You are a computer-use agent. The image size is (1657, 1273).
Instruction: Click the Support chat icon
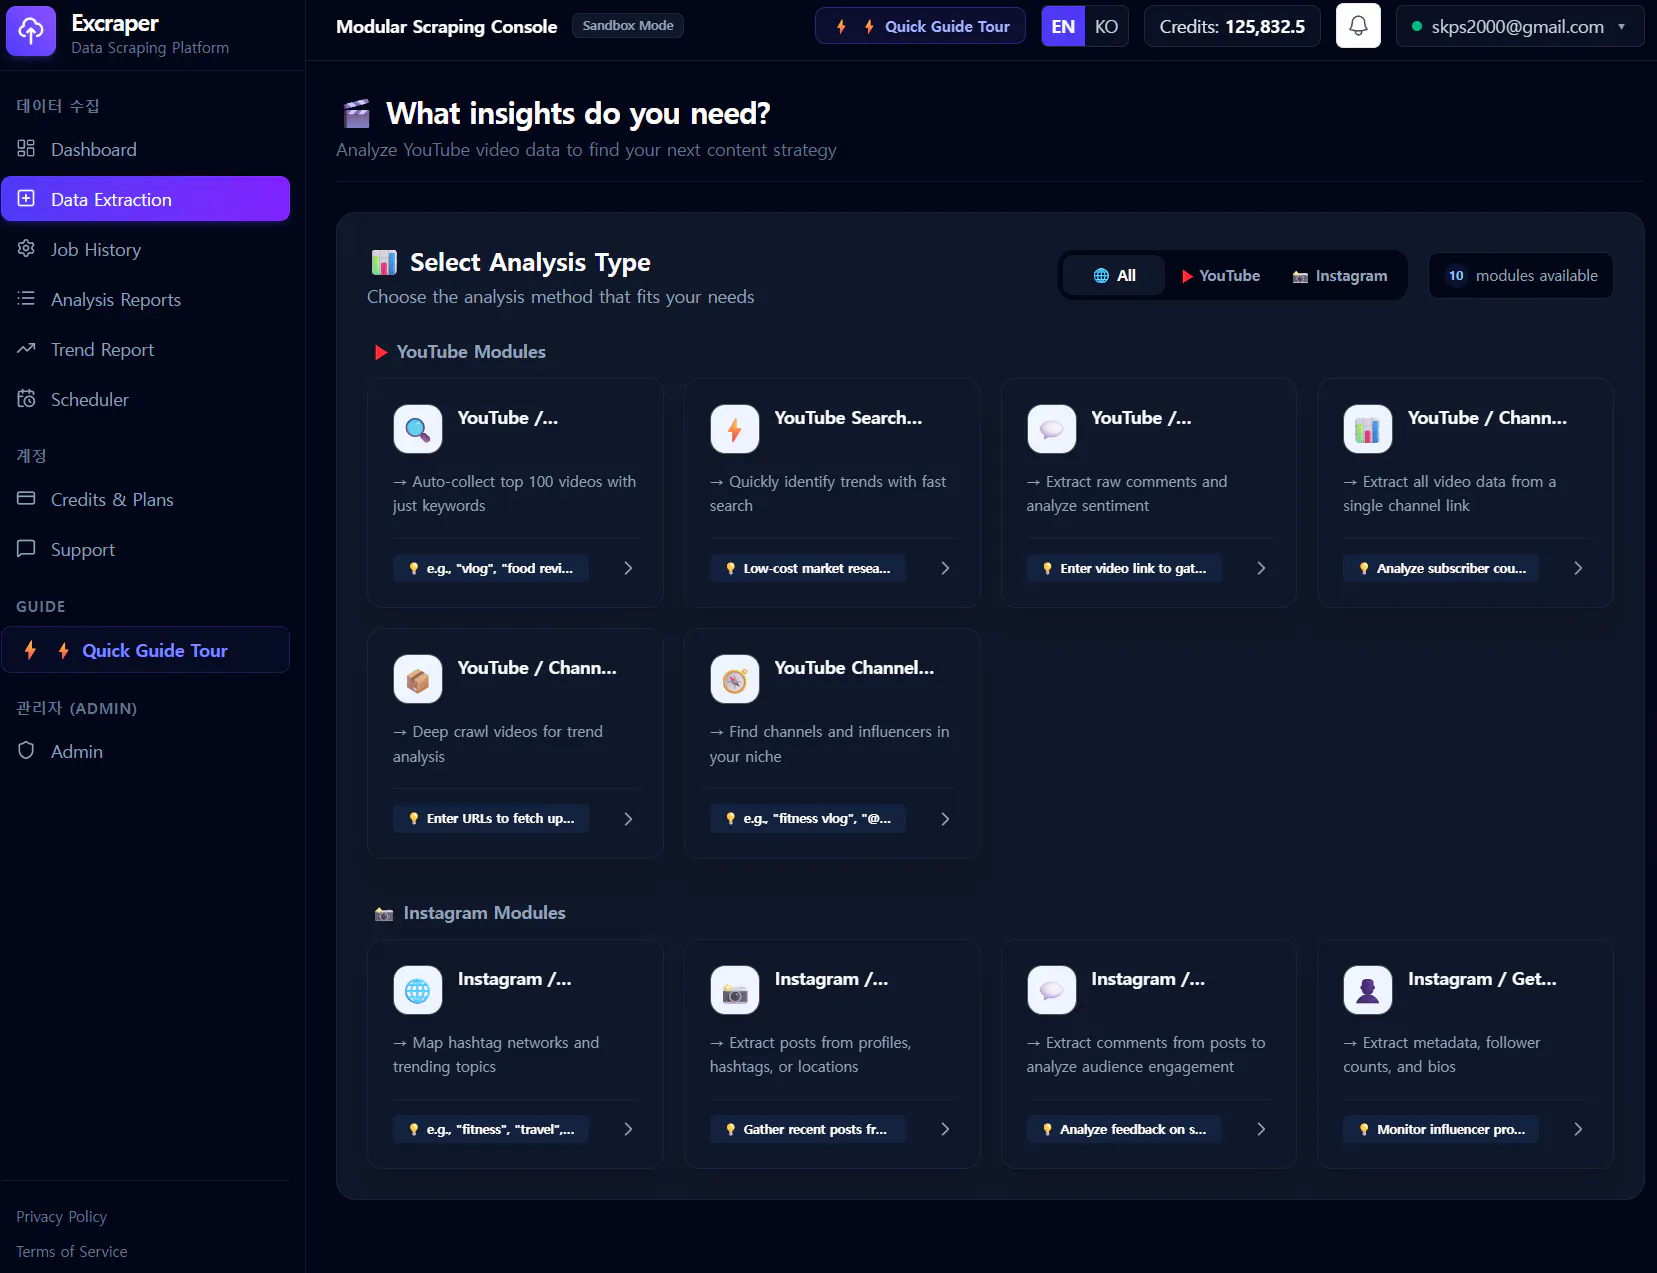click(x=26, y=548)
